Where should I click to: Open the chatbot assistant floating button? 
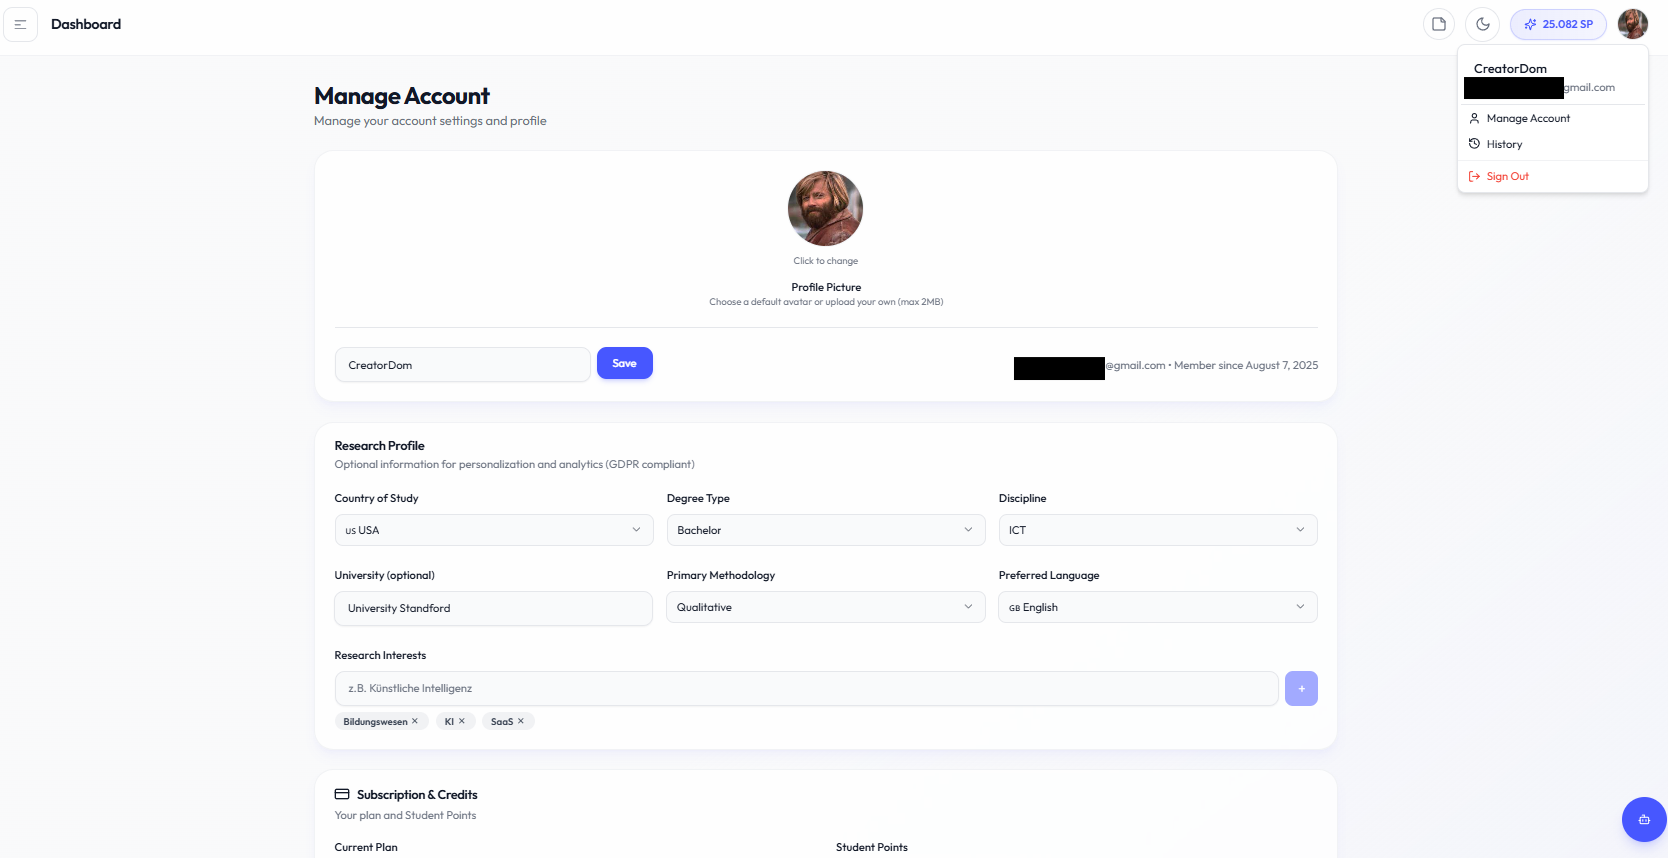pos(1643,819)
